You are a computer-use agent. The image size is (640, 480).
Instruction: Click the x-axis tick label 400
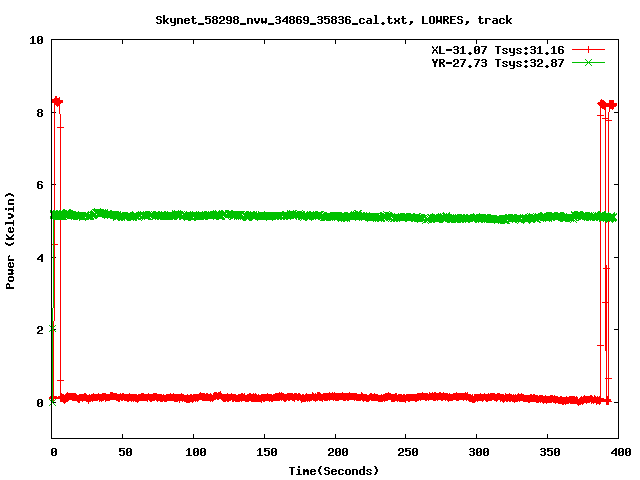click(621, 452)
